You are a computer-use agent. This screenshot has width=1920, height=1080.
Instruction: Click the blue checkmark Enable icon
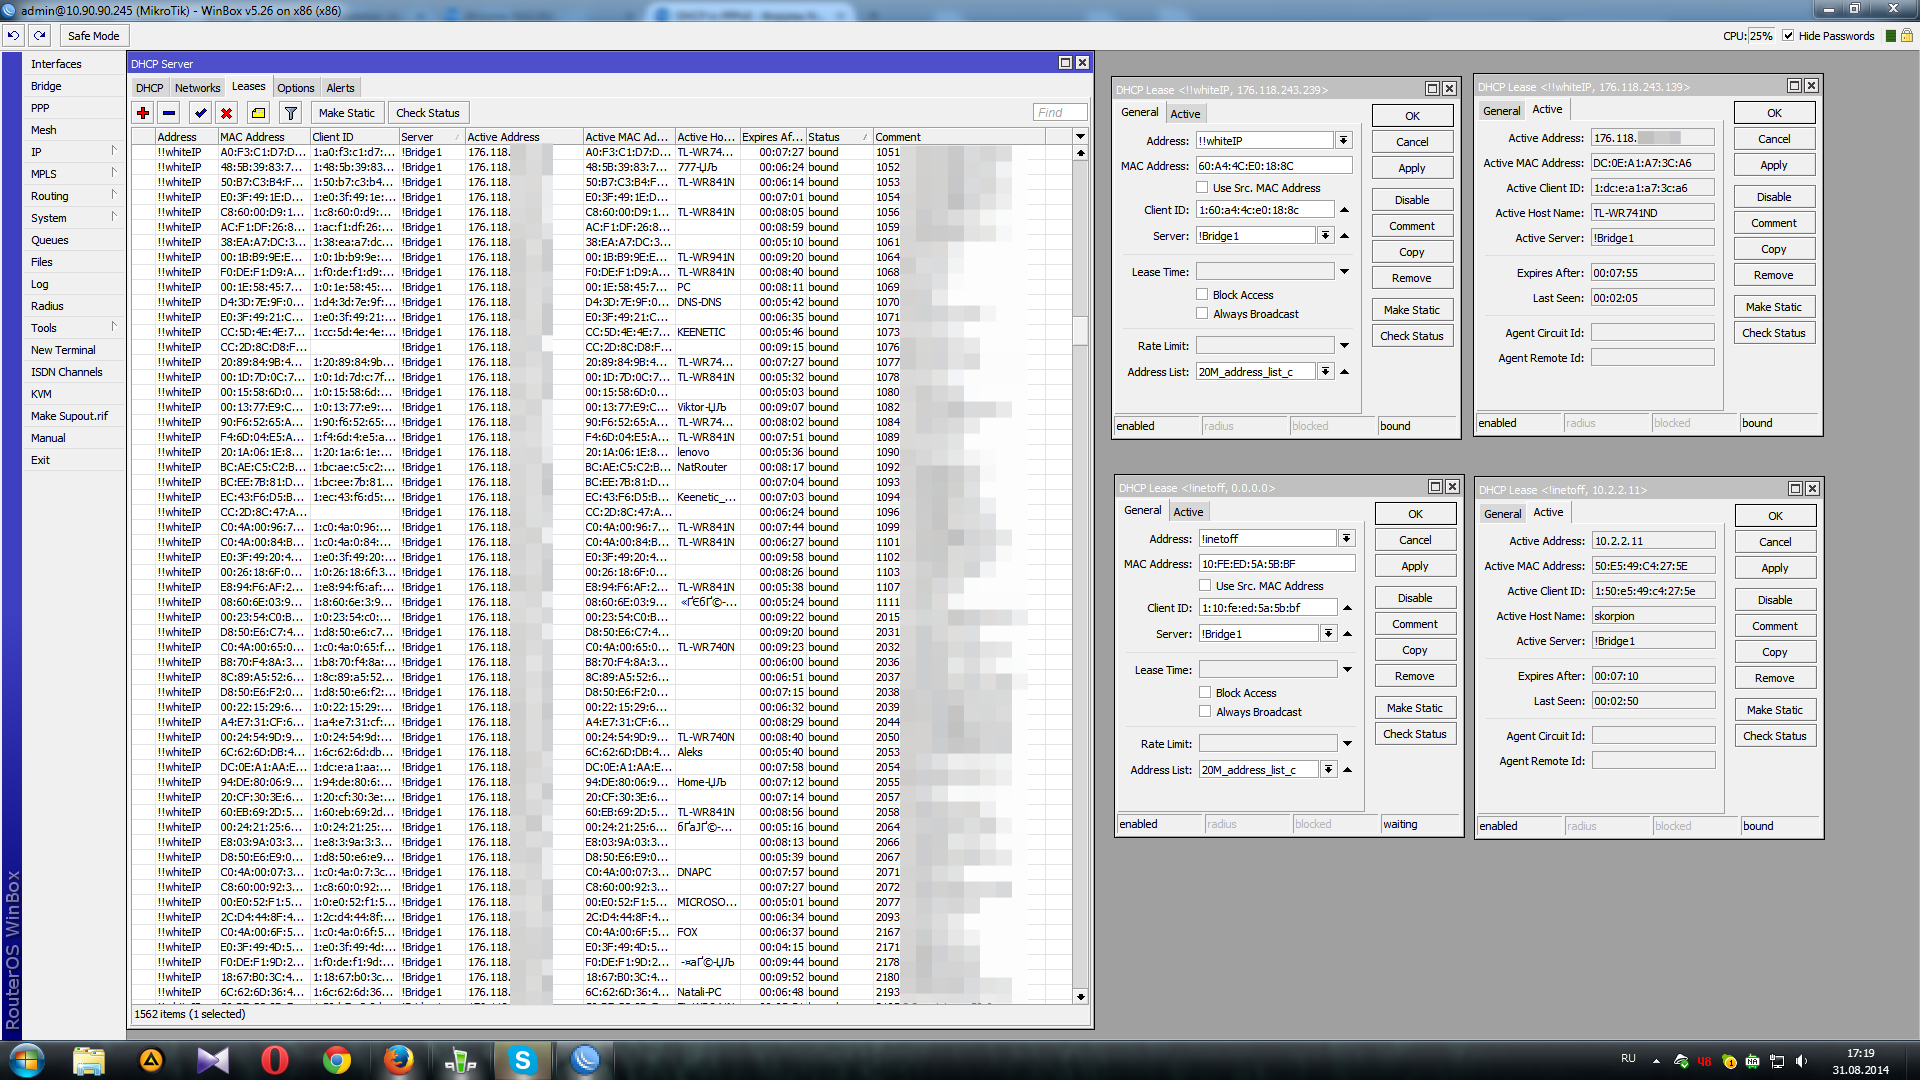[201, 113]
